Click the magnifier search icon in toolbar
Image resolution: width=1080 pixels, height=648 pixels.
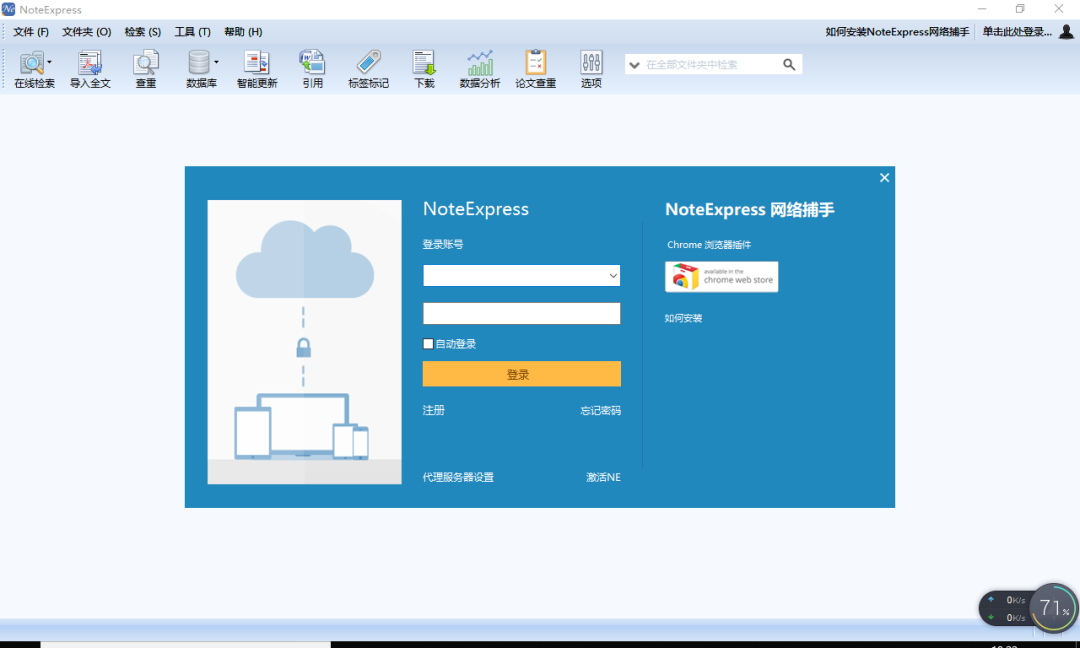tap(789, 65)
